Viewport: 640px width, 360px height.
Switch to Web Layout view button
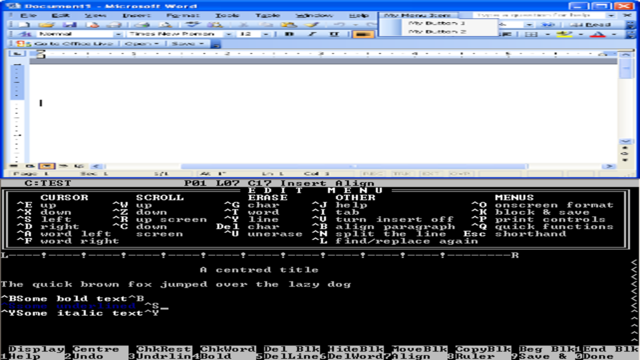[x=30, y=166]
